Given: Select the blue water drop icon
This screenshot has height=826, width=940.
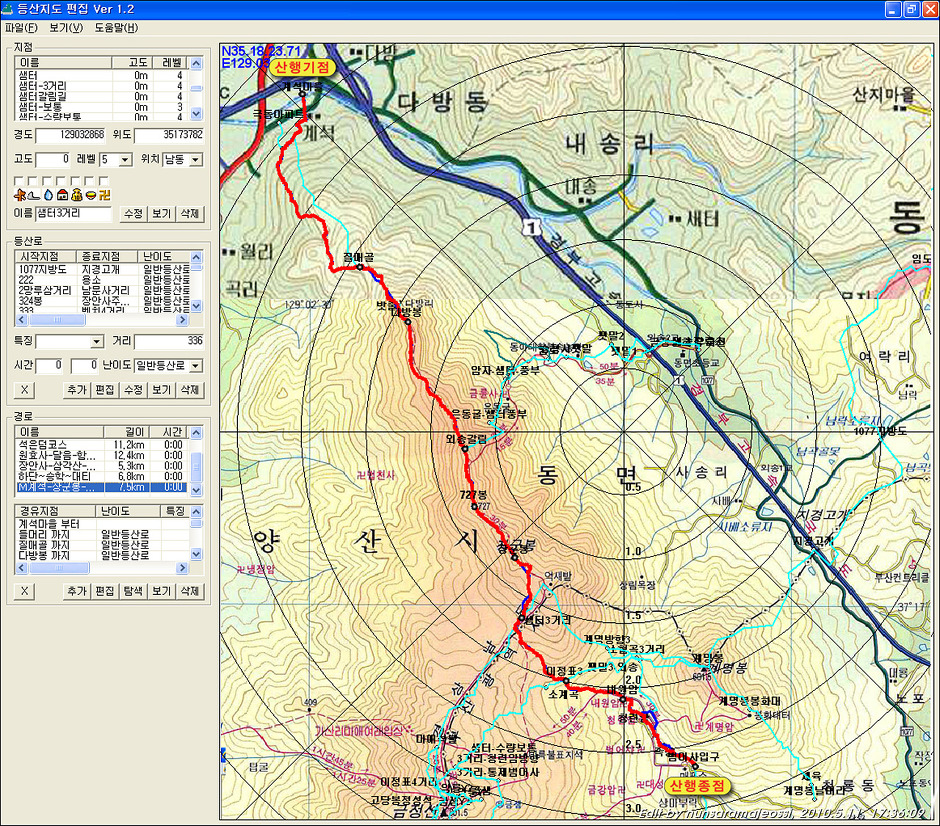Looking at the screenshot, I should pos(48,195).
